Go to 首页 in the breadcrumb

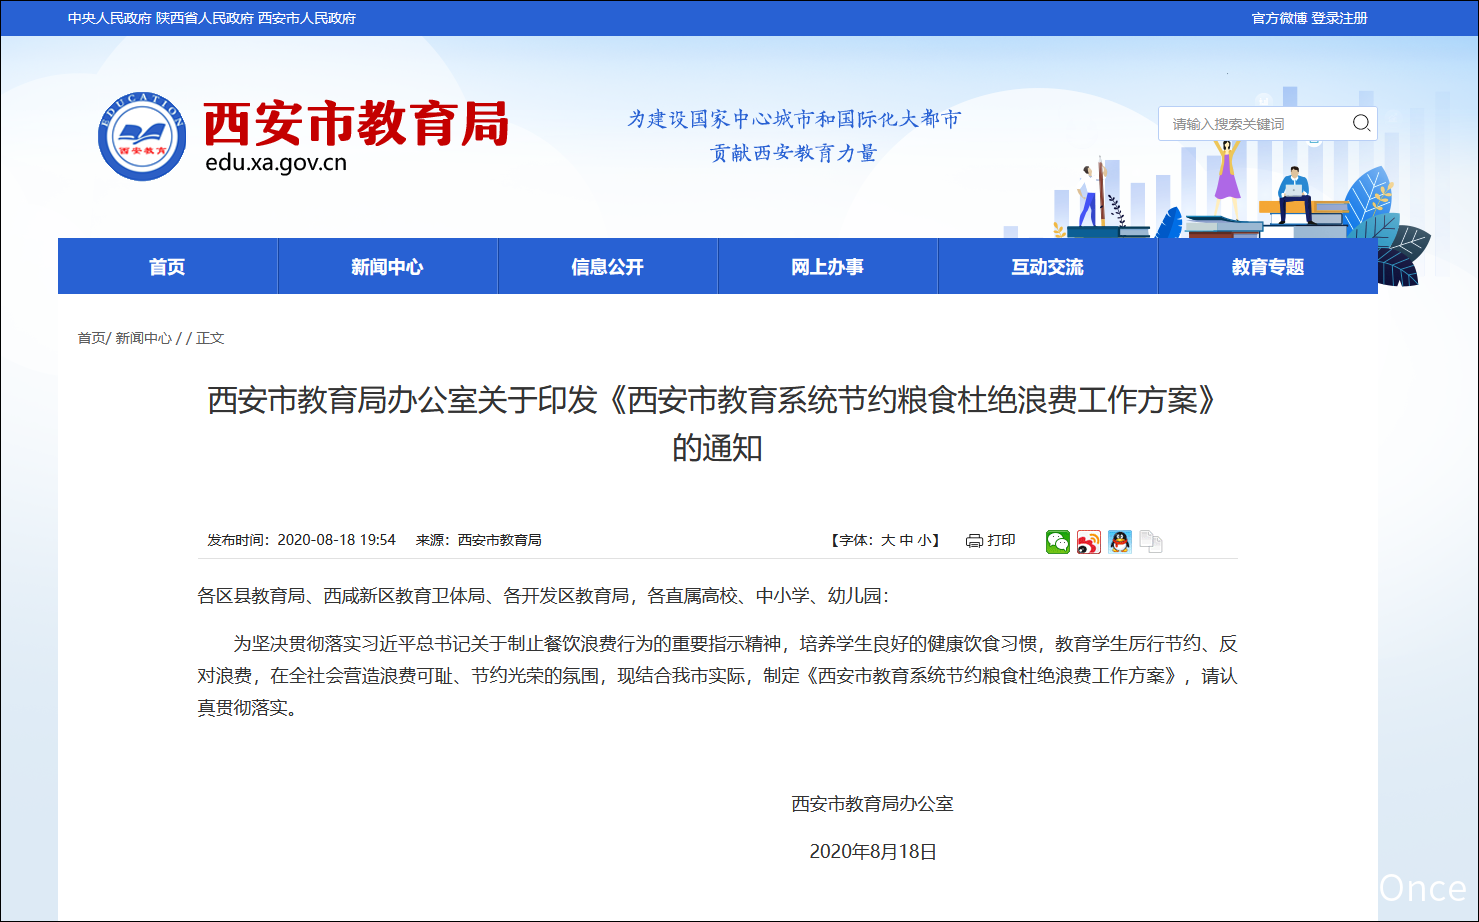pyautogui.click(x=91, y=338)
